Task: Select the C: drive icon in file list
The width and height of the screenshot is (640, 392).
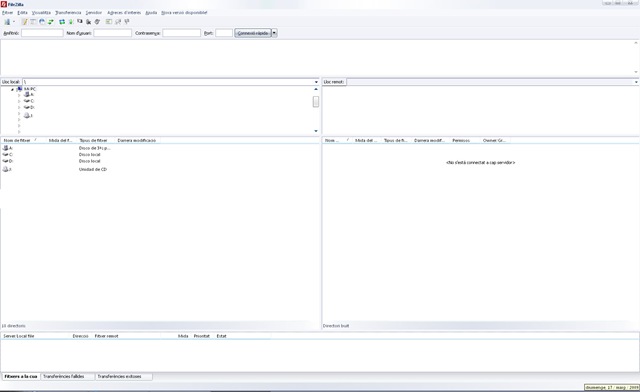Action: point(5,155)
